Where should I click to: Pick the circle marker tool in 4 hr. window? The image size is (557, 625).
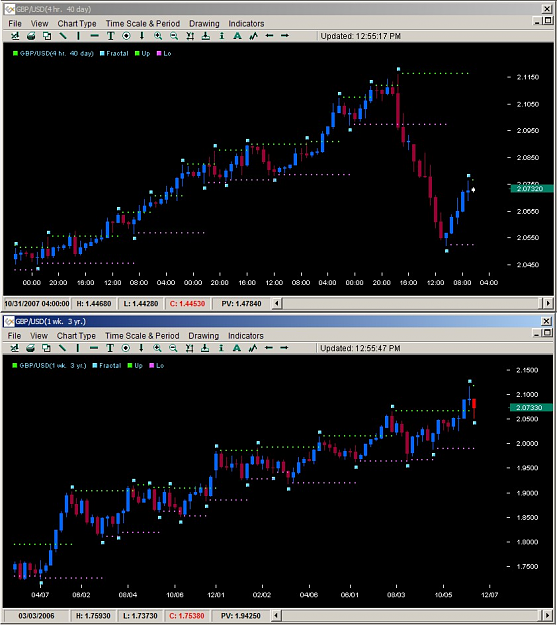[x=126, y=36]
